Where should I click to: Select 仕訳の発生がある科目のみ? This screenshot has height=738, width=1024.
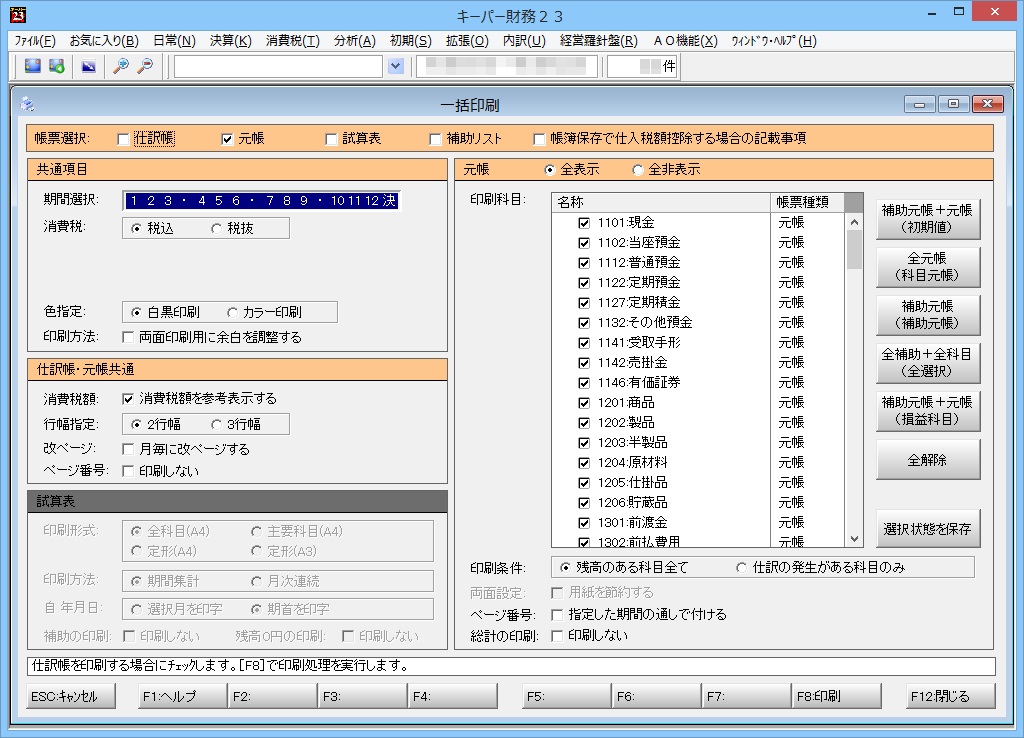741,568
